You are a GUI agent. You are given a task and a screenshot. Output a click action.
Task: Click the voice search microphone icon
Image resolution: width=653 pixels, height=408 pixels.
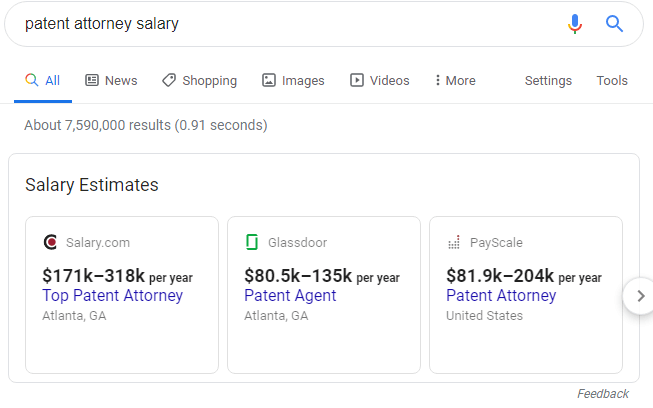tap(575, 24)
